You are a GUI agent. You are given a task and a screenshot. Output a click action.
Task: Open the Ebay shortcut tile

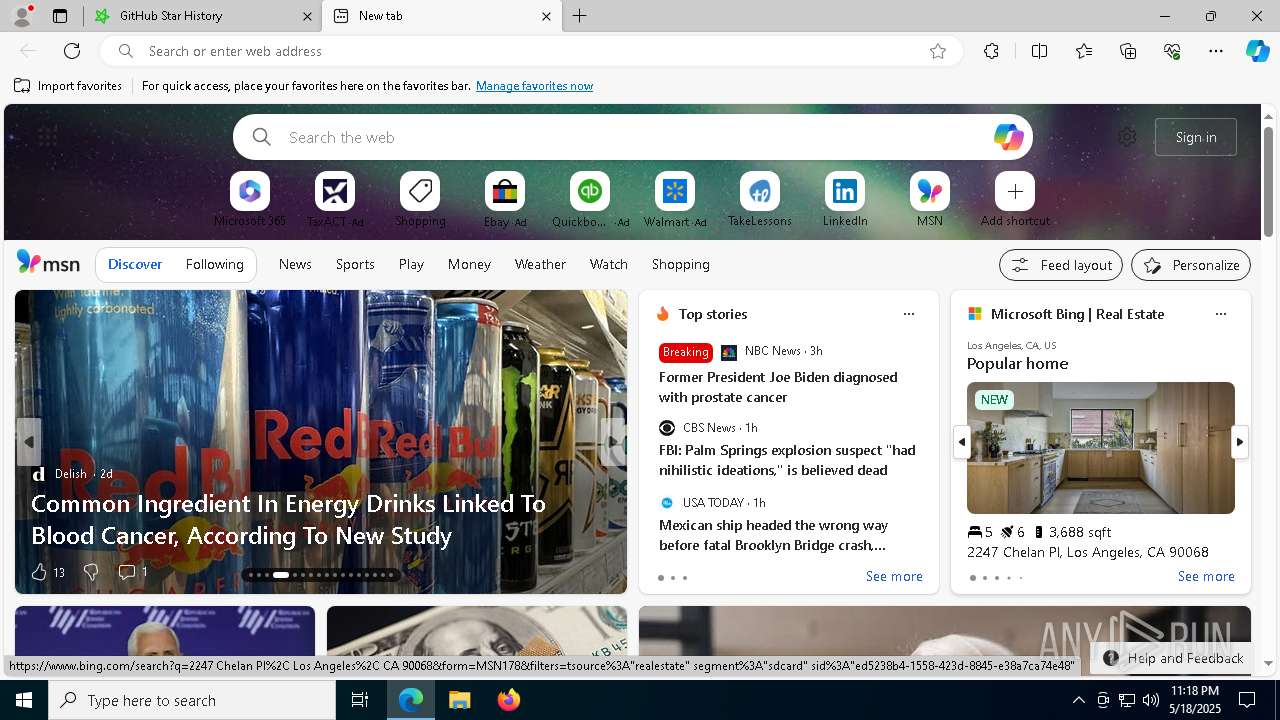[x=505, y=191]
